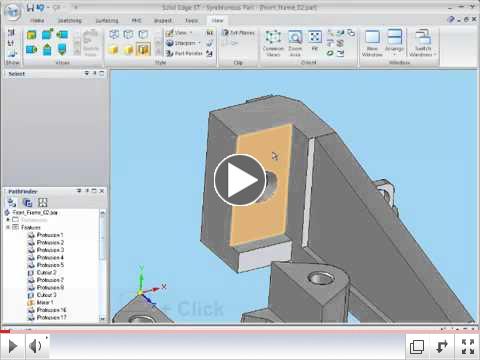Choose the first wireframe style icon in Style group

pos(114,34)
